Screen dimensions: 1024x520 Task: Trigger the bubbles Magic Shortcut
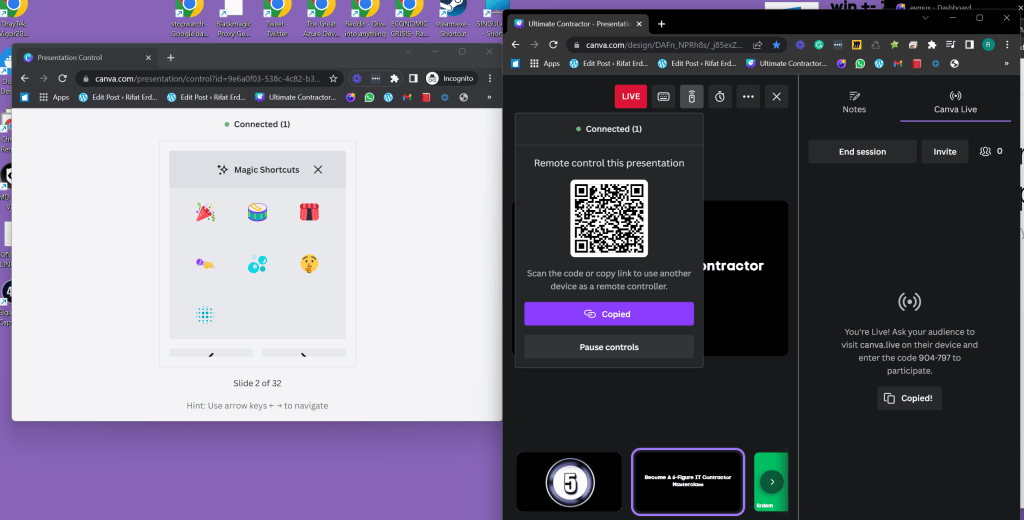click(257, 263)
